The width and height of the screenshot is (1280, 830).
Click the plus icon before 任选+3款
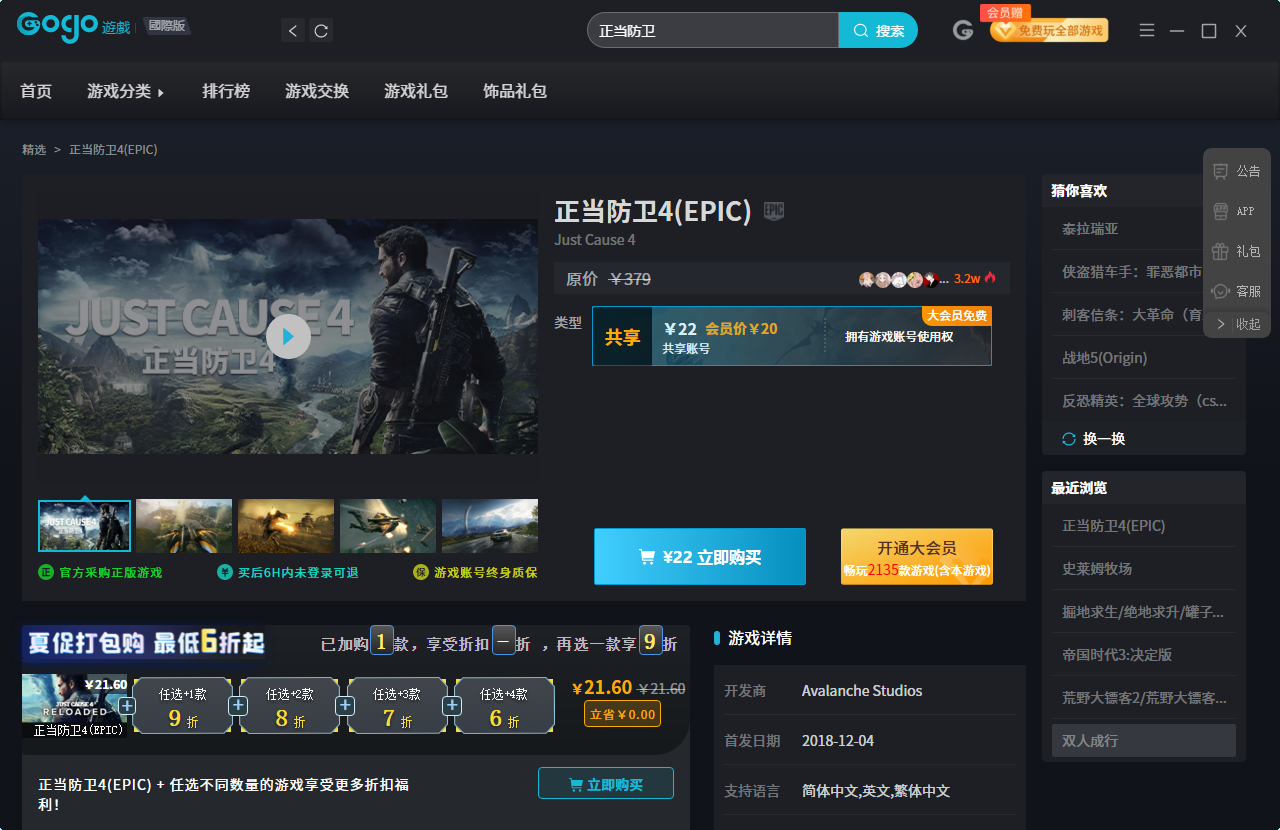point(345,706)
